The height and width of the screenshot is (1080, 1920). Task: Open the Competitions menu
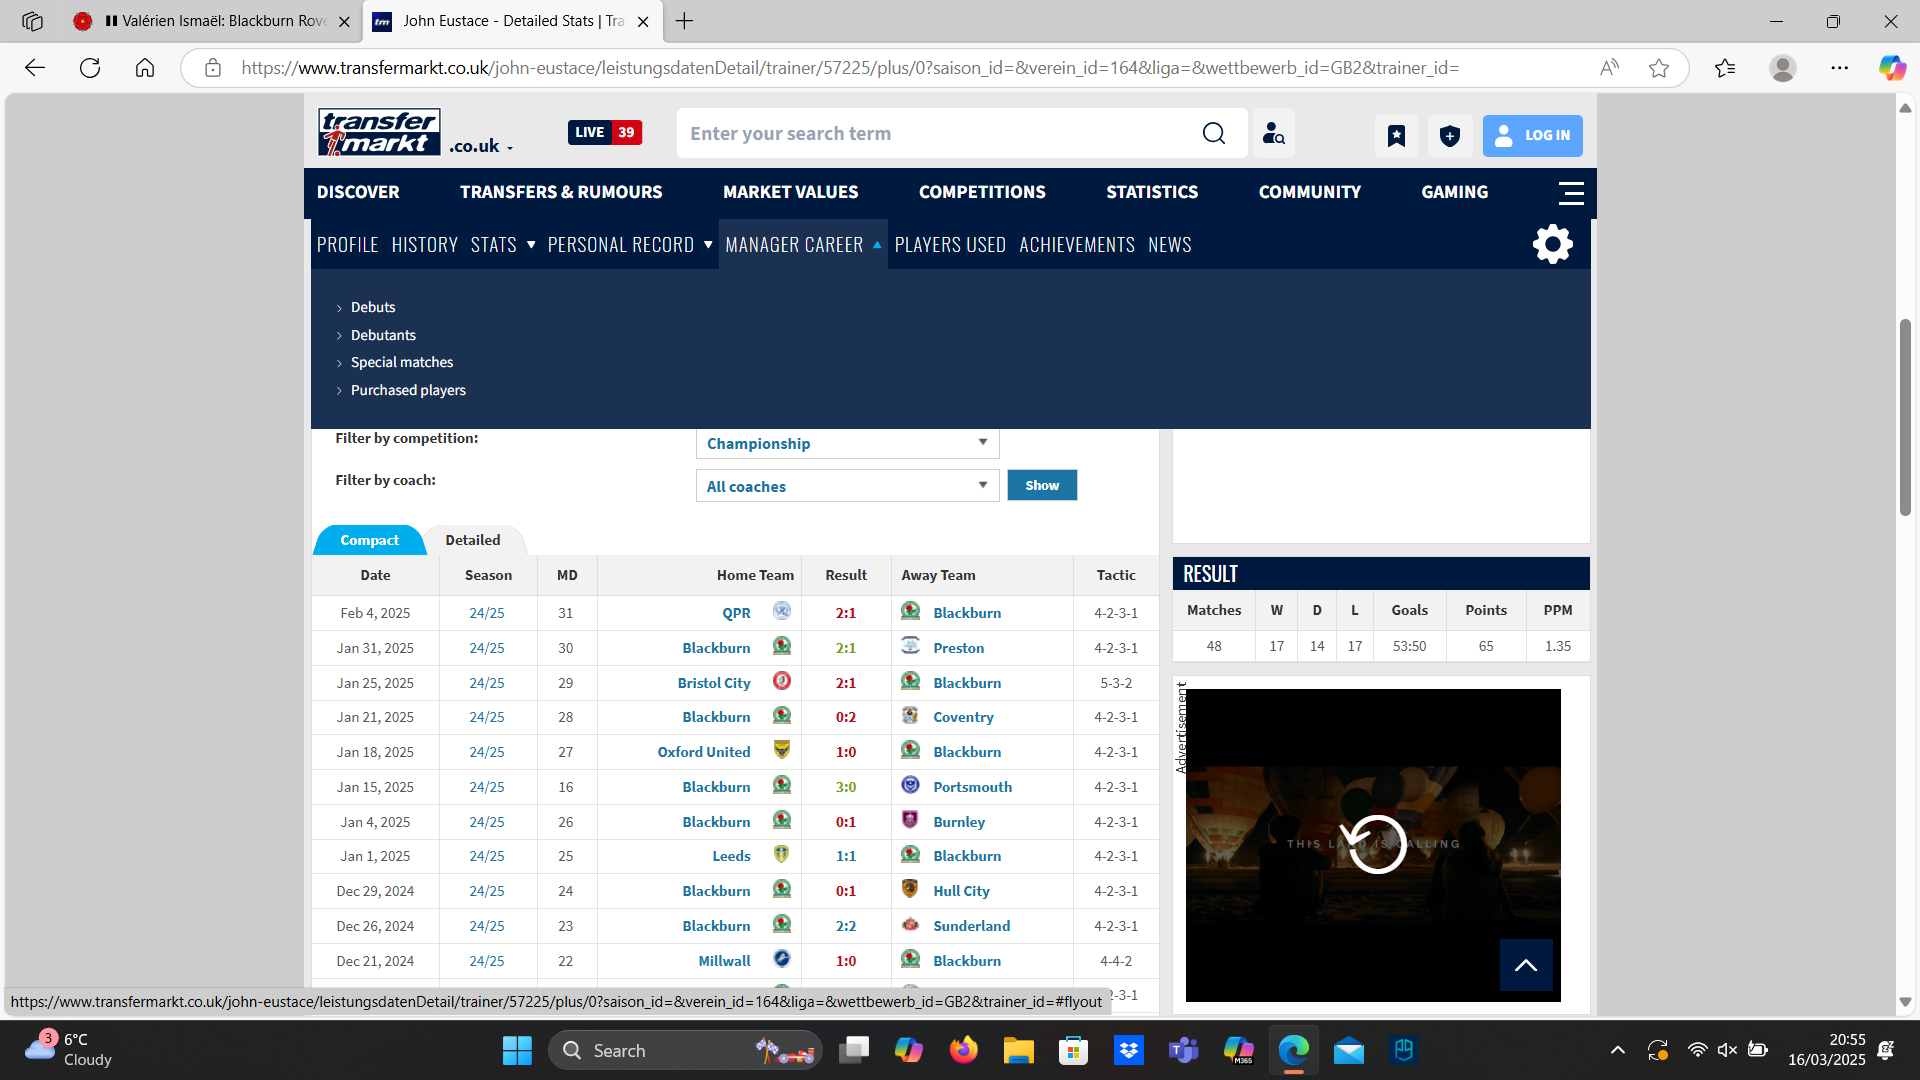pos(982,192)
